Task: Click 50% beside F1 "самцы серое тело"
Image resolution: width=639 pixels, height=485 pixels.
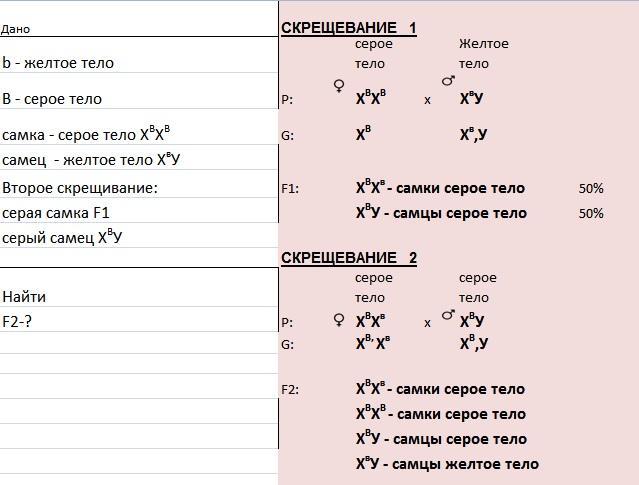Action: tap(591, 213)
